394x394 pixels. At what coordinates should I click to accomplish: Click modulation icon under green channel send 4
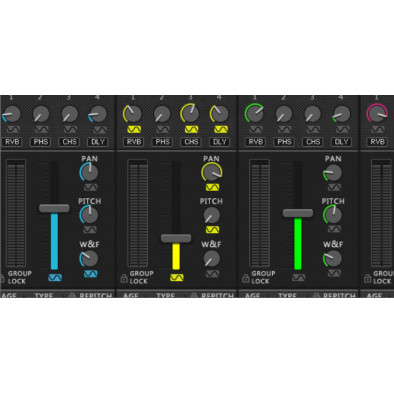point(342,129)
